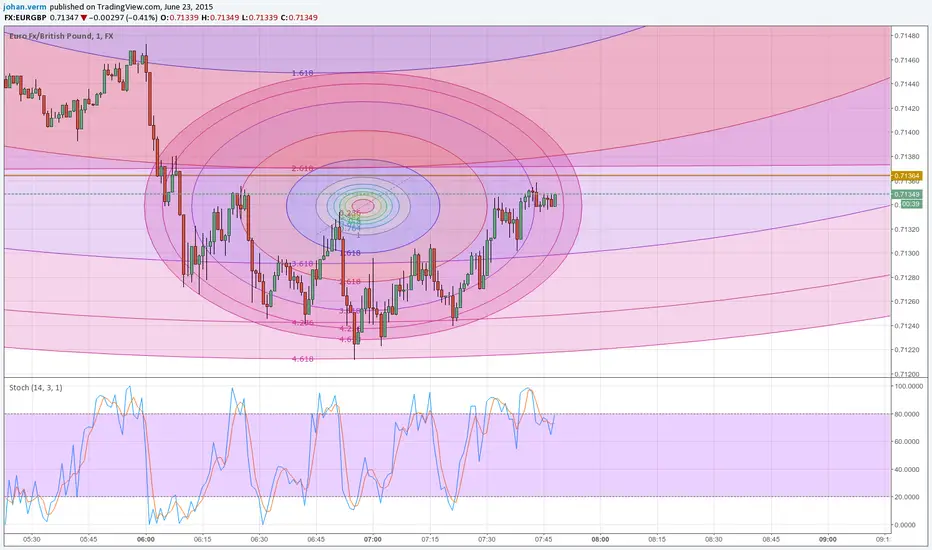Select the orange 0.71364 price label

tap(906, 176)
